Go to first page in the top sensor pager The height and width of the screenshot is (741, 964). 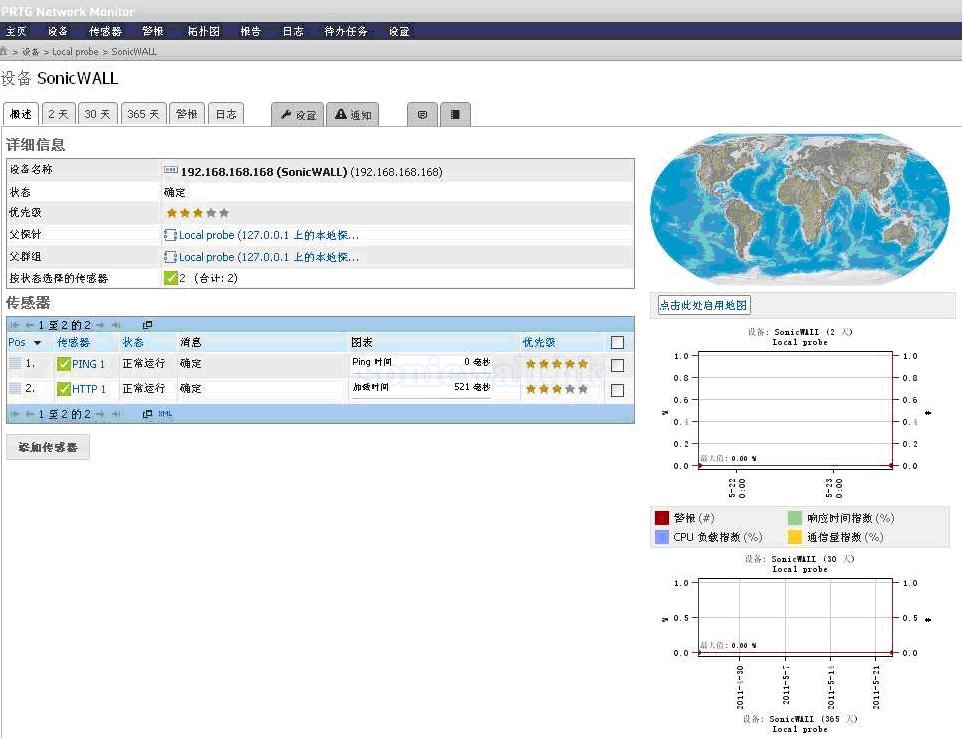pyautogui.click(x=15, y=325)
